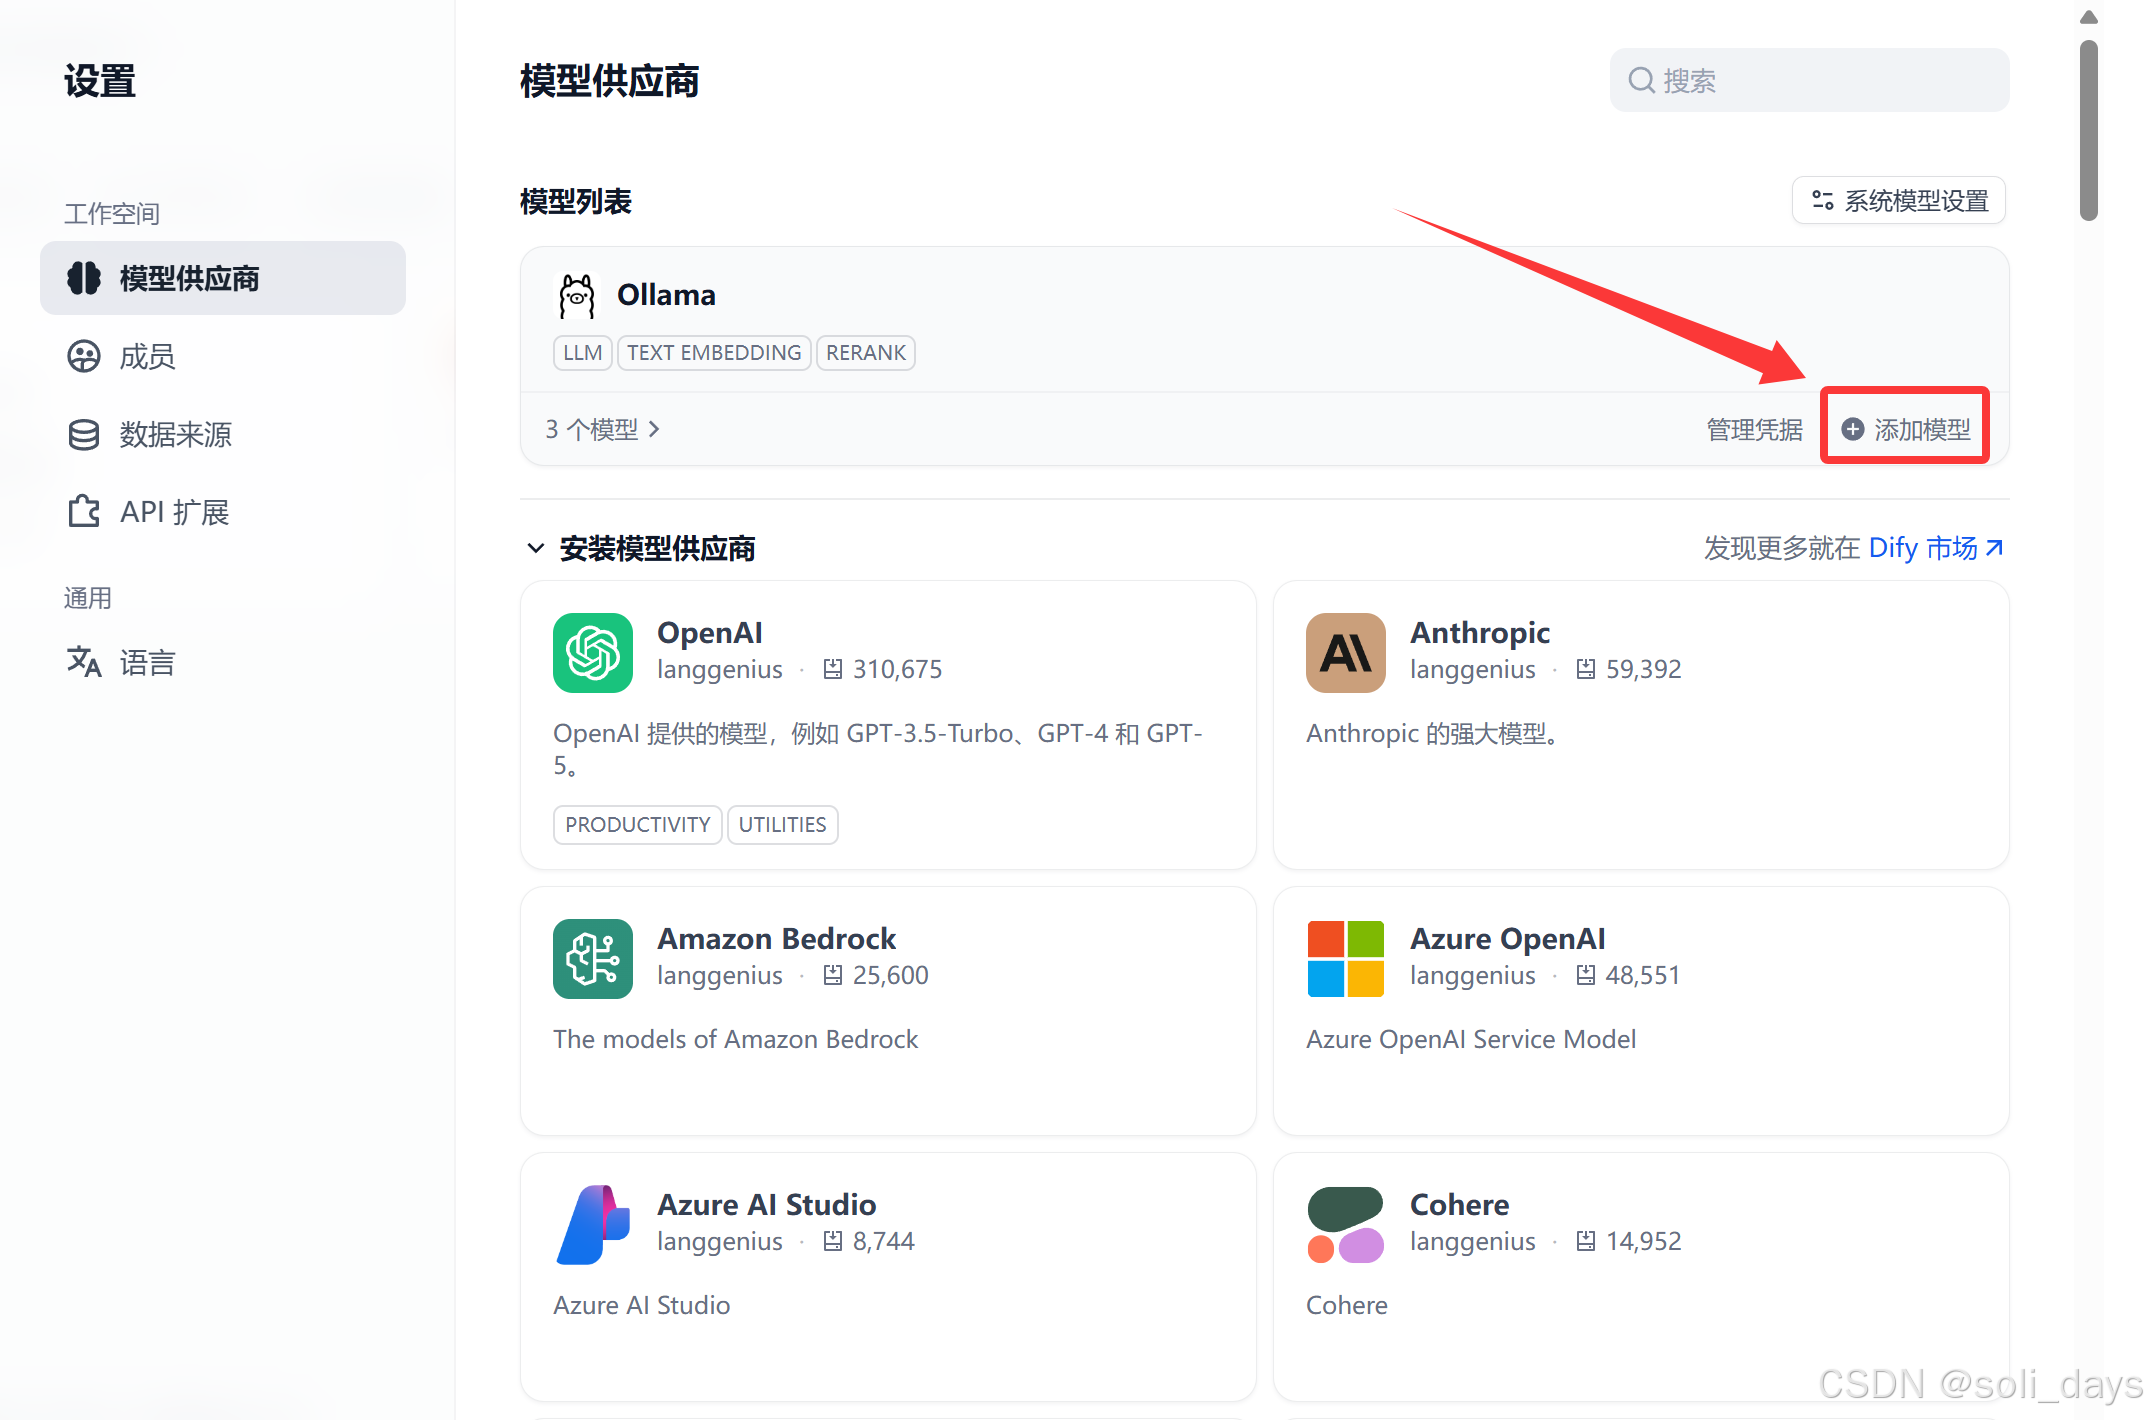Click the brain icon beside 模型供应商 in sidebar

tap(84, 278)
